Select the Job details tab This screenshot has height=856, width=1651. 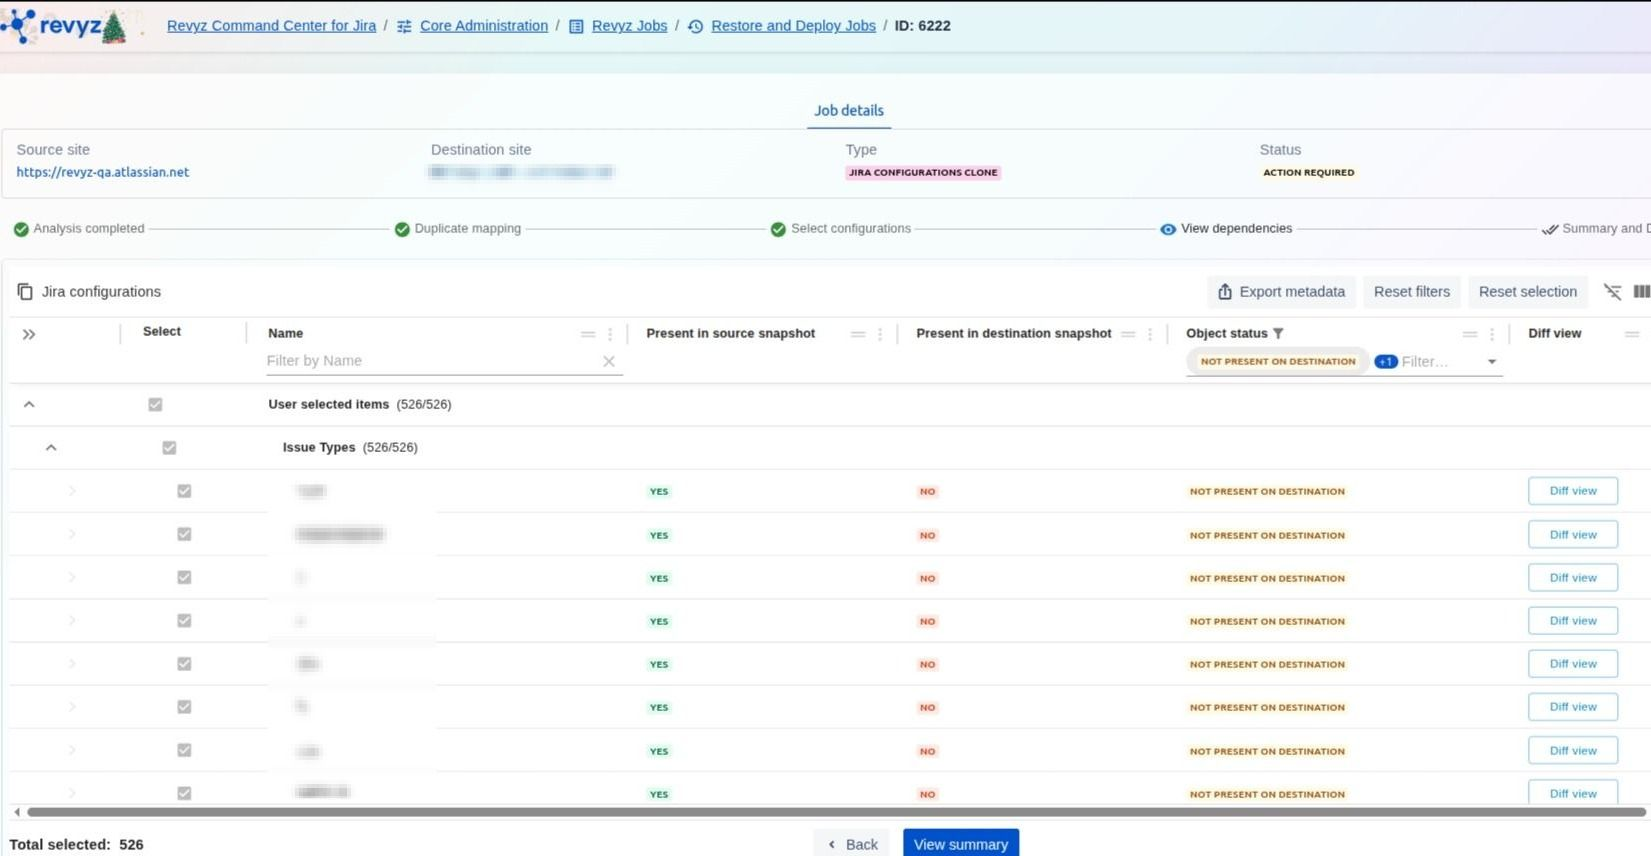click(x=848, y=111)
